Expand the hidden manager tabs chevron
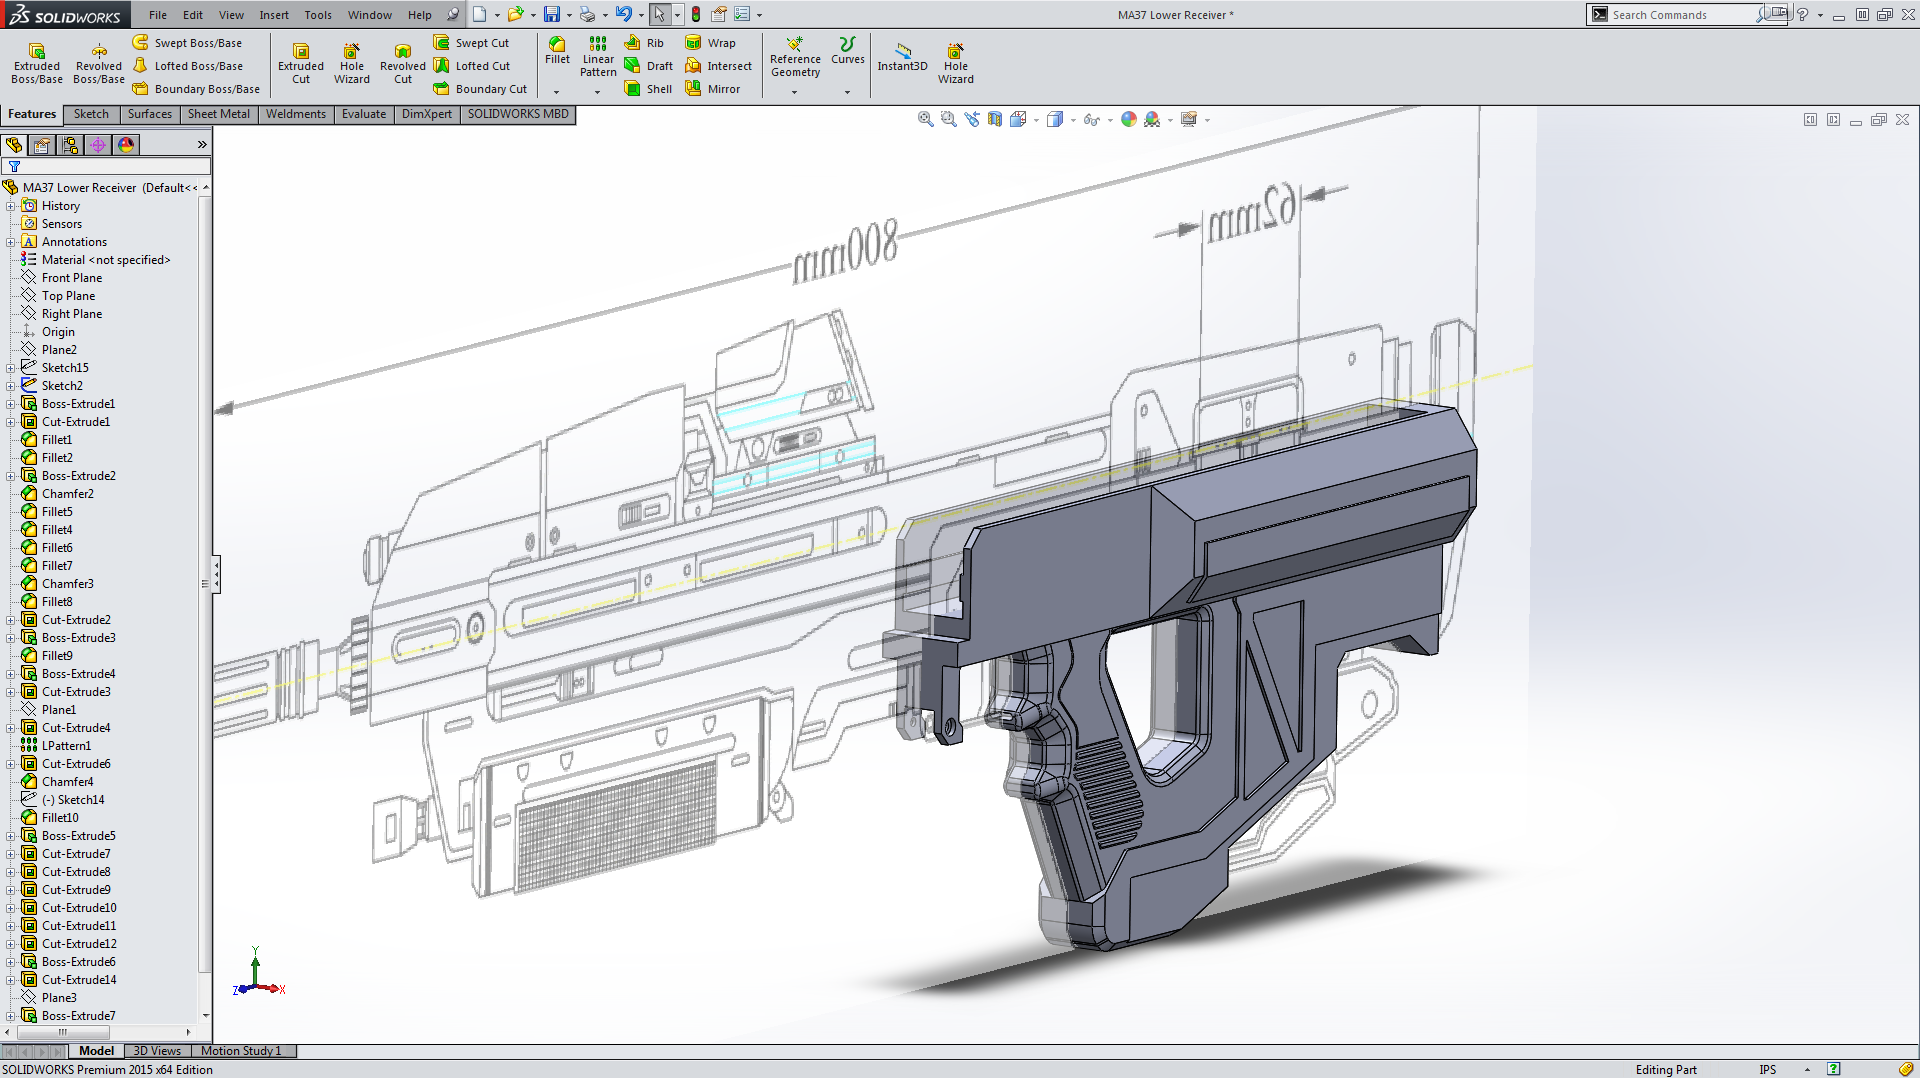Screen dimensions: 1920x1078 point(201,145)
